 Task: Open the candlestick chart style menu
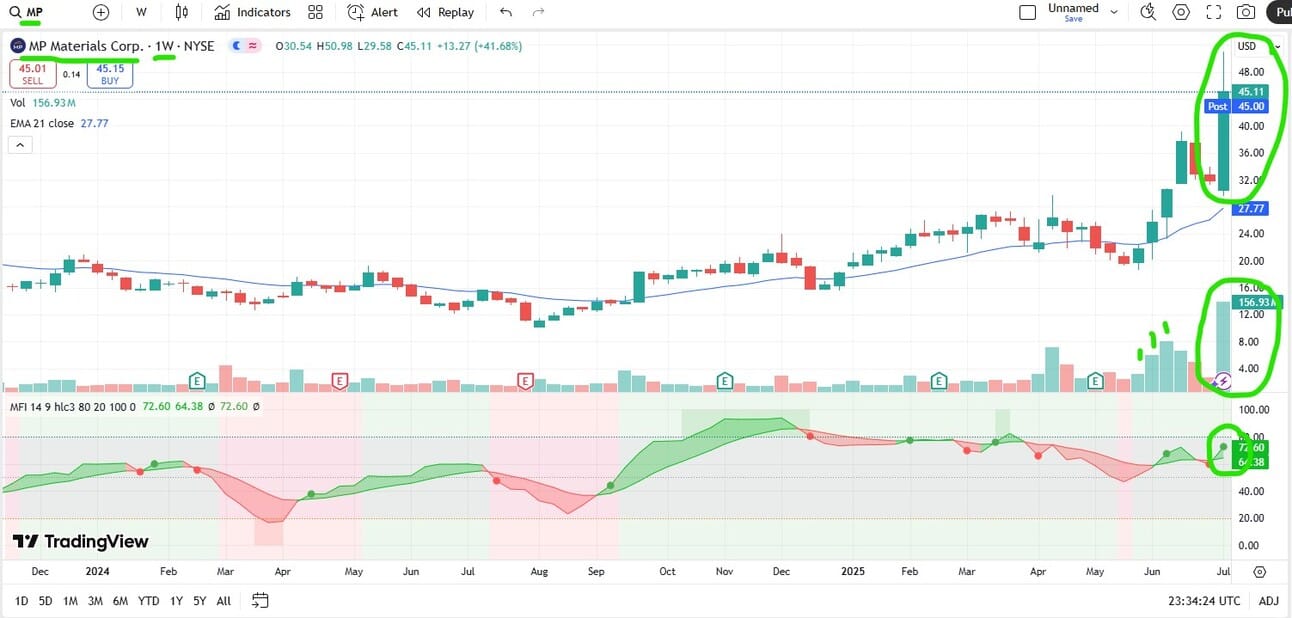coord(181,12)
